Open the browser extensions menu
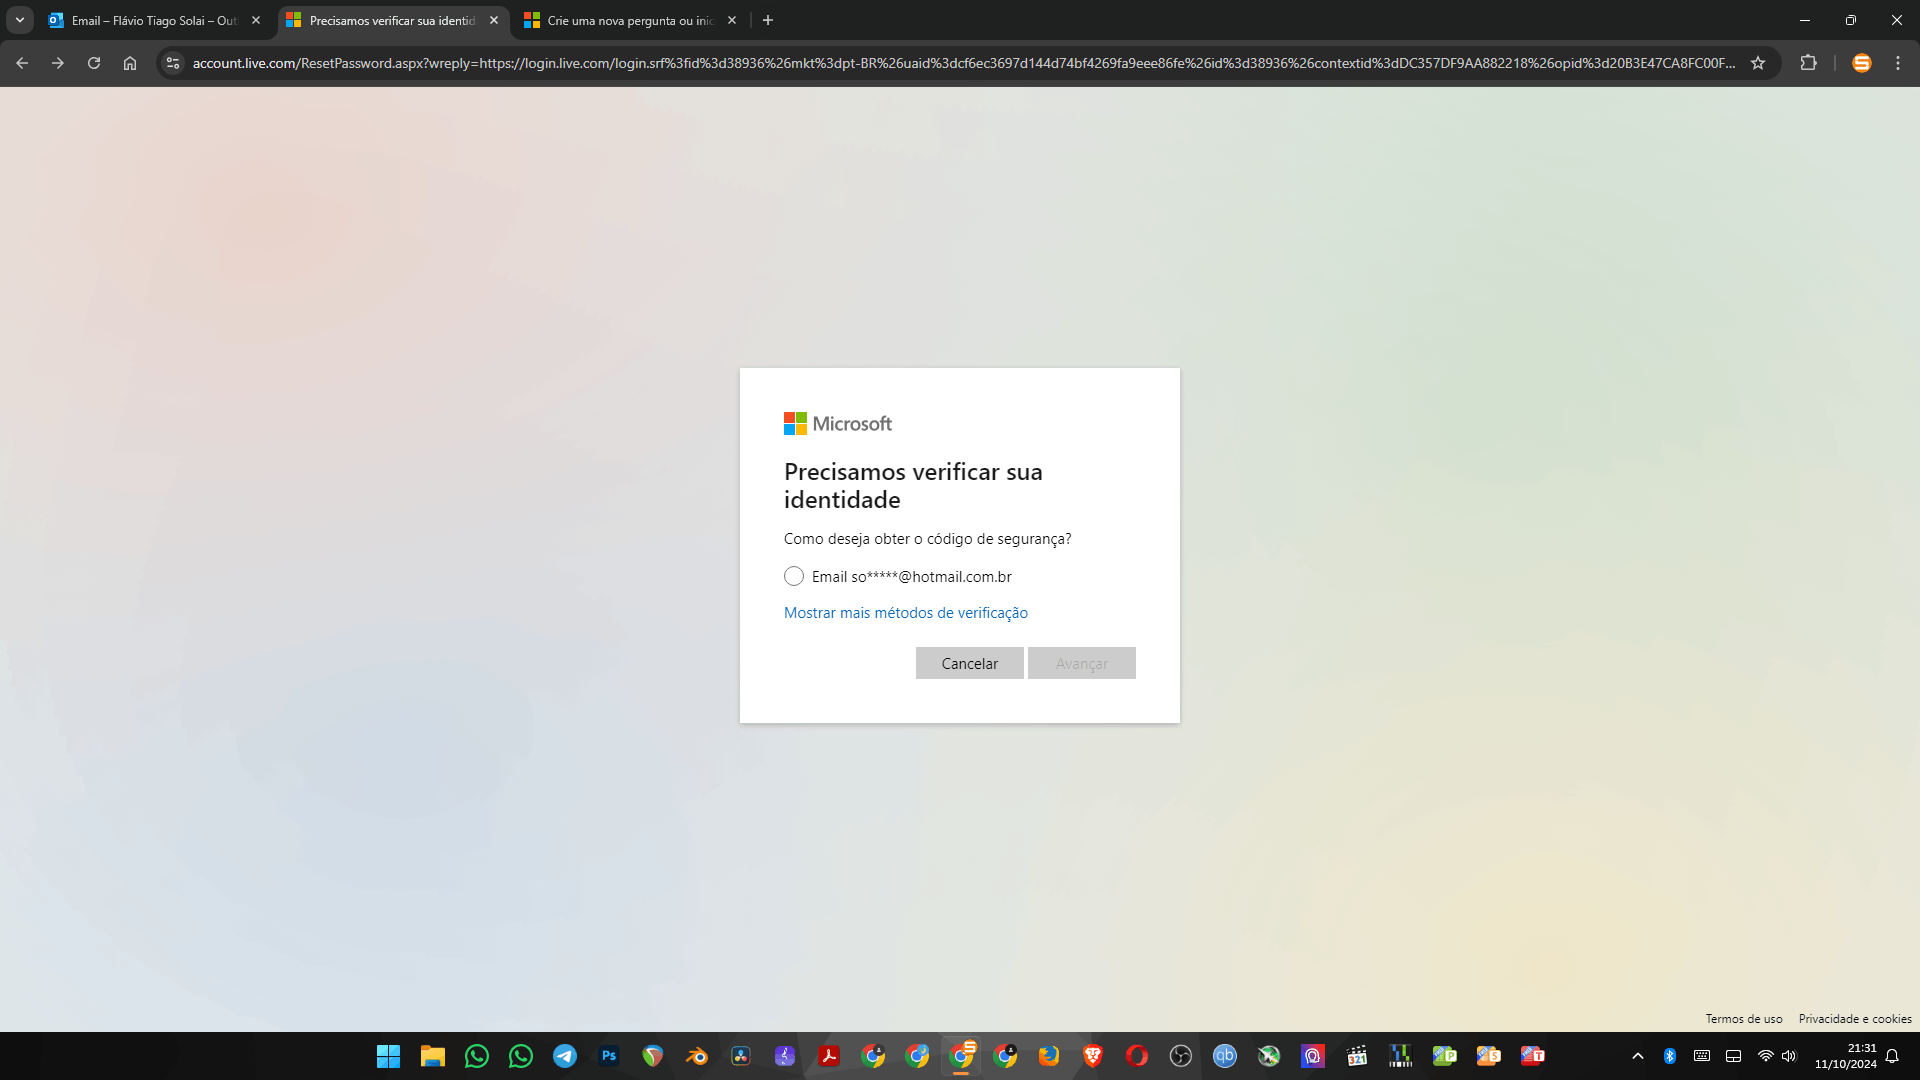 tap(1808, 63)
